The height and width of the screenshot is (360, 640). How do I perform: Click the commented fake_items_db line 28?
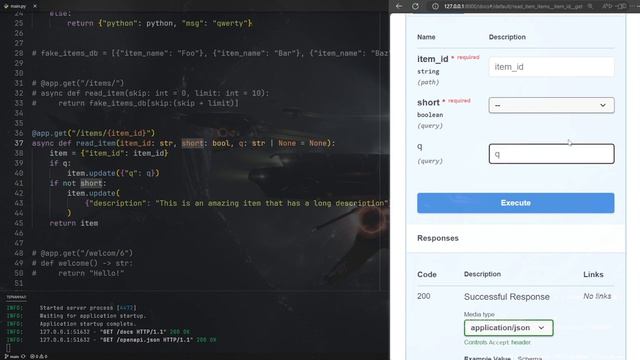point(210,53)
